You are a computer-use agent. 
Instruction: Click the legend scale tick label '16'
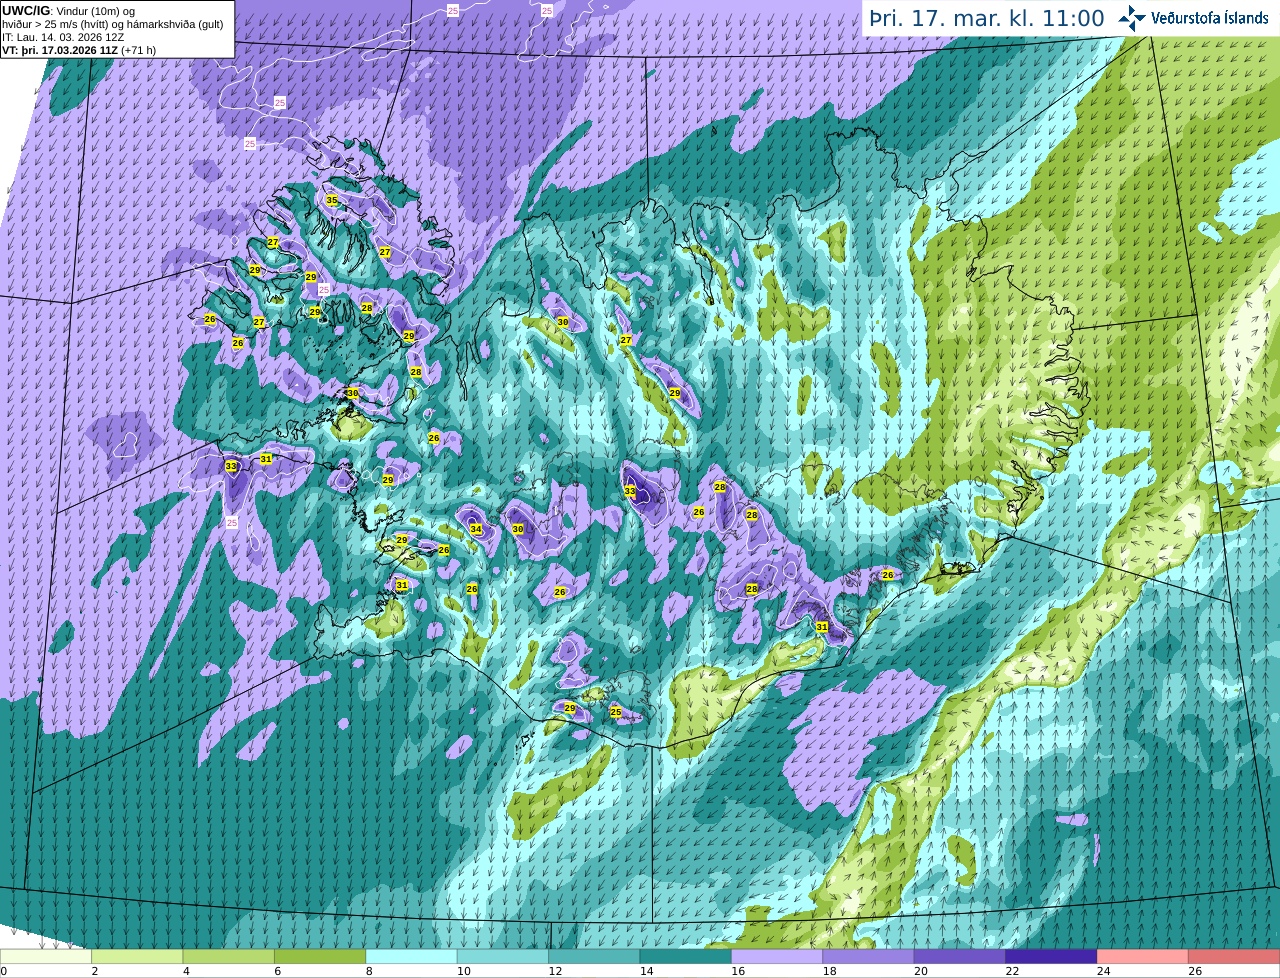[738, 971]
